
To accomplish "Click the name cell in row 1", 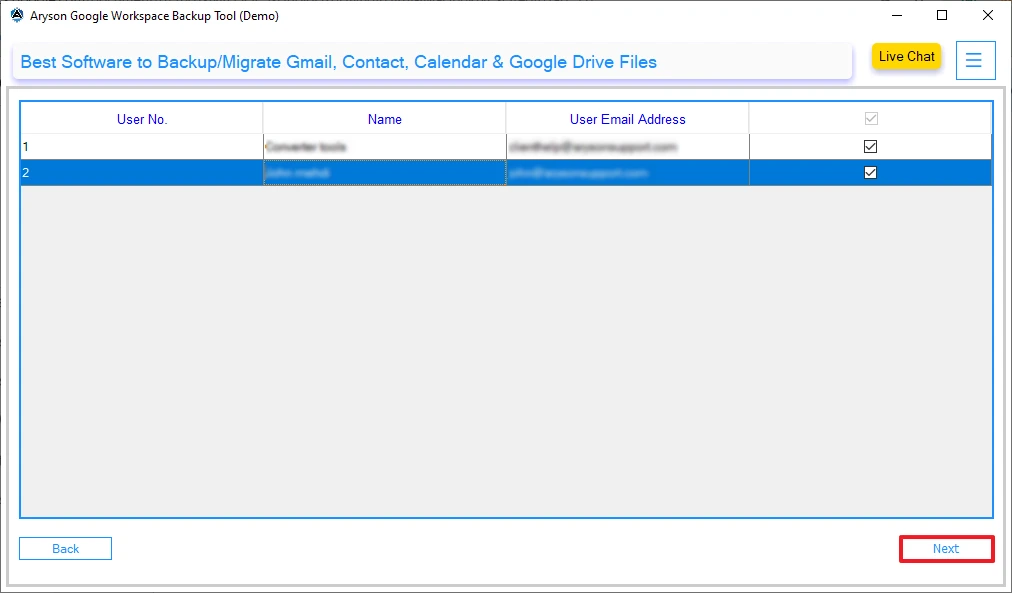I will (385, 146).
